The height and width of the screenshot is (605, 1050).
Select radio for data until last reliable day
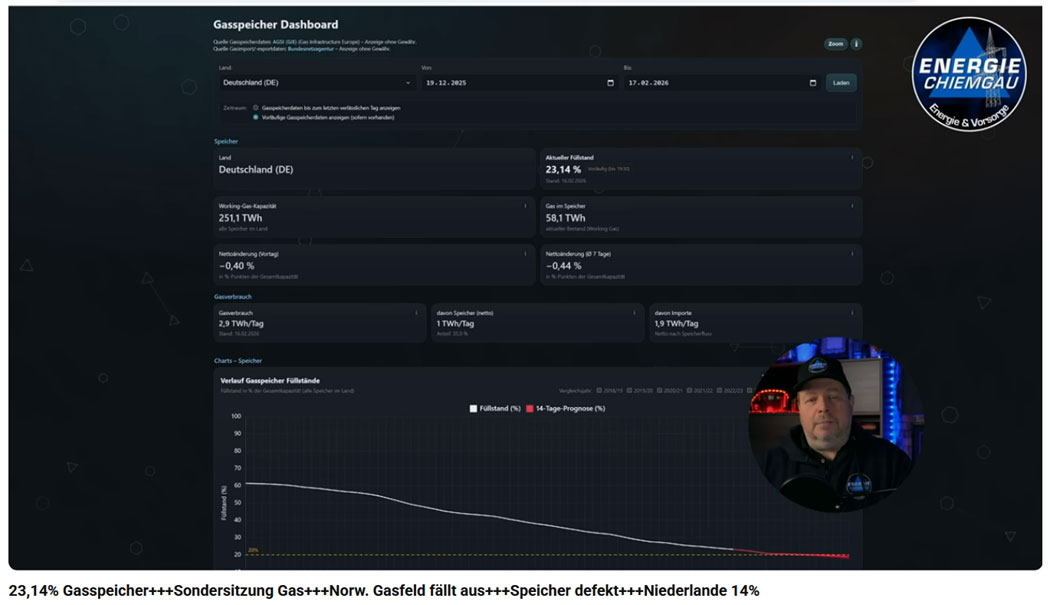click(x=256, y=107)
